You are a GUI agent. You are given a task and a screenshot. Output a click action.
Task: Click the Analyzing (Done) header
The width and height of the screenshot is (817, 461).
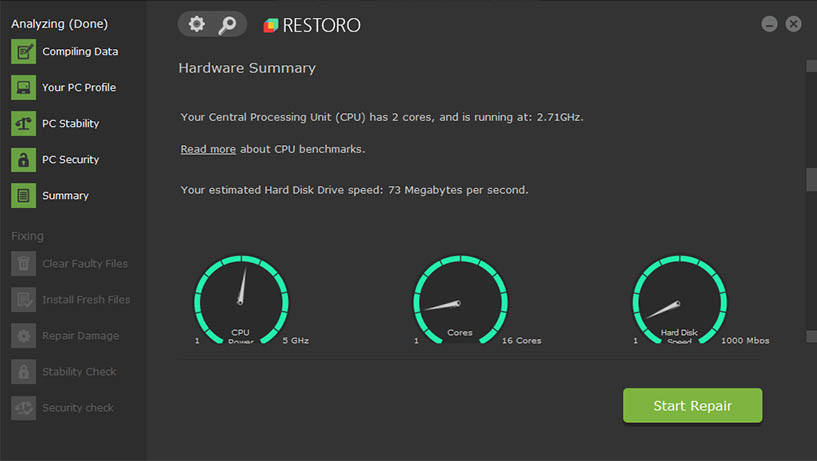59,24
